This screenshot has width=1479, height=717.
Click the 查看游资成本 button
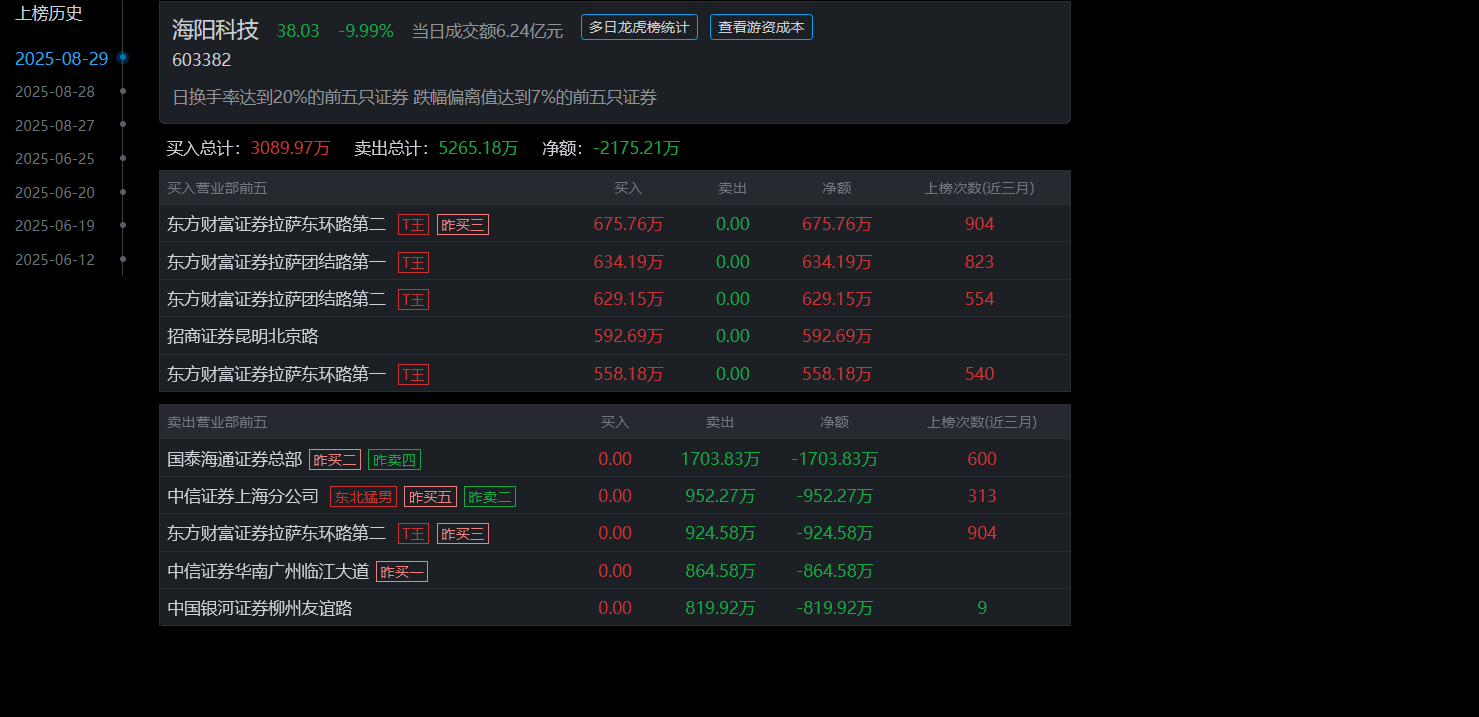[x=761, y=27]
